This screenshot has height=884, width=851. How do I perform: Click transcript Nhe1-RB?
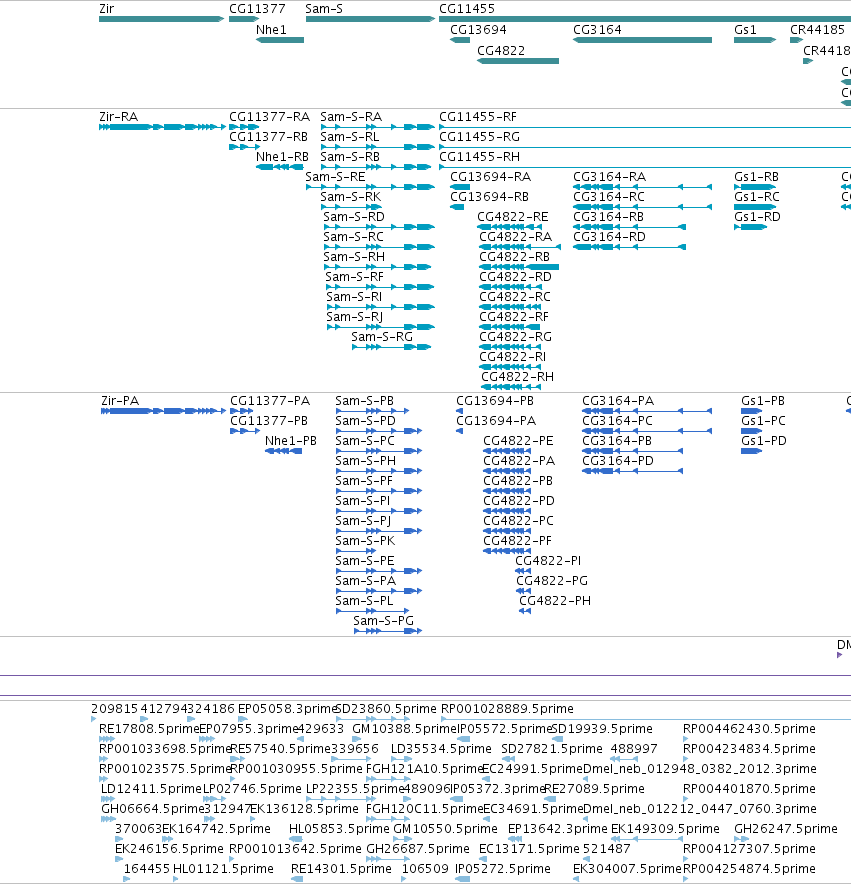click(280, 167)
